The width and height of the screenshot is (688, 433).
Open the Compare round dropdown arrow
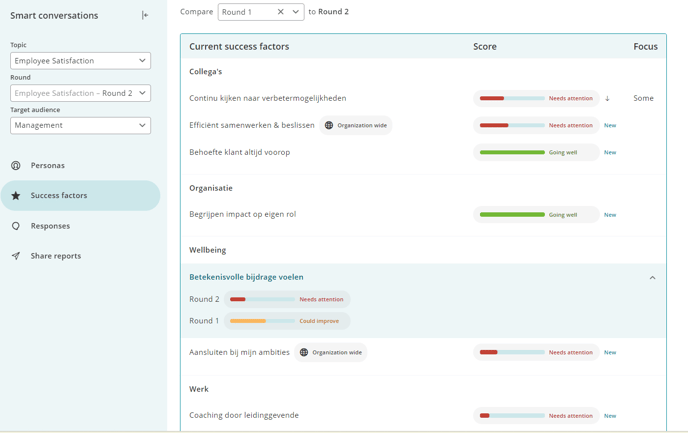[296, 12]
